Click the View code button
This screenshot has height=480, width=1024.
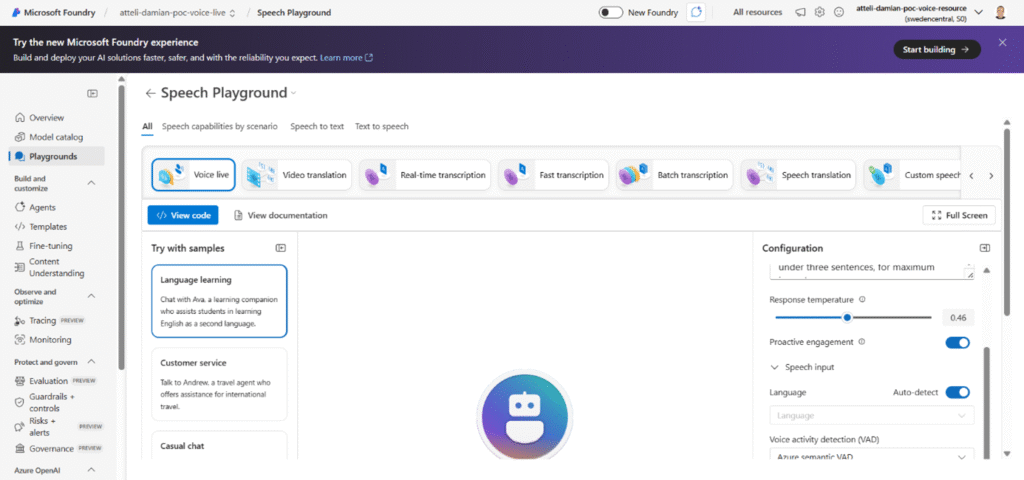182,215
